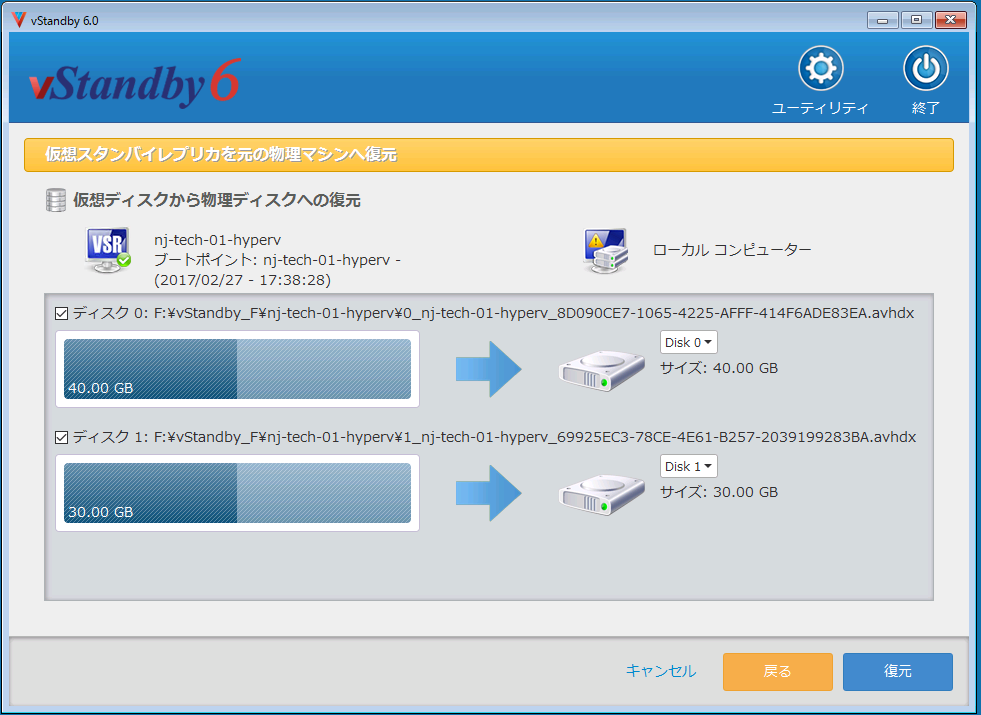
Task: Click the power icon to exit
Action: [x=926, y=69]
